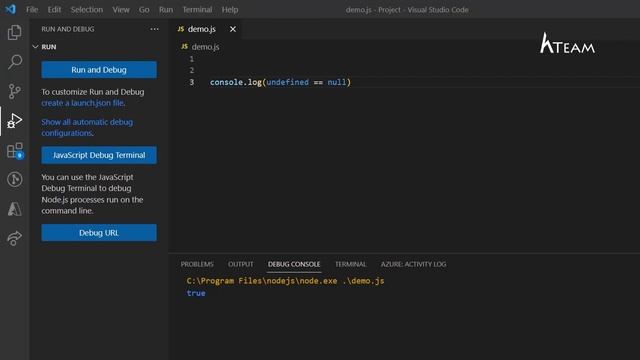Open the Azure activity bar icon
The height and width of the screenshot is (360, 640).
[15, 209]
